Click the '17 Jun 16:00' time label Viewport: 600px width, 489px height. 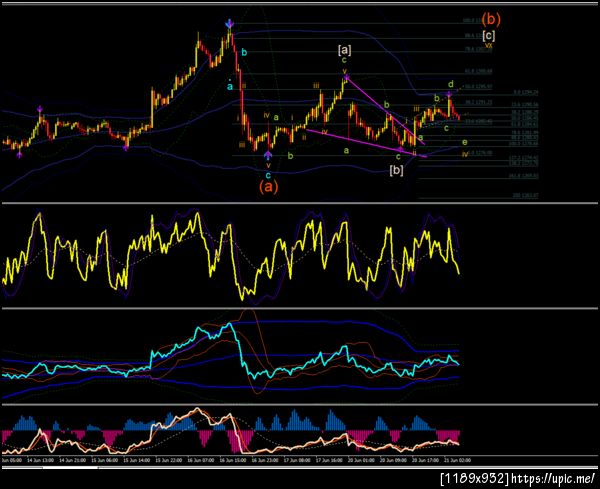329,460
